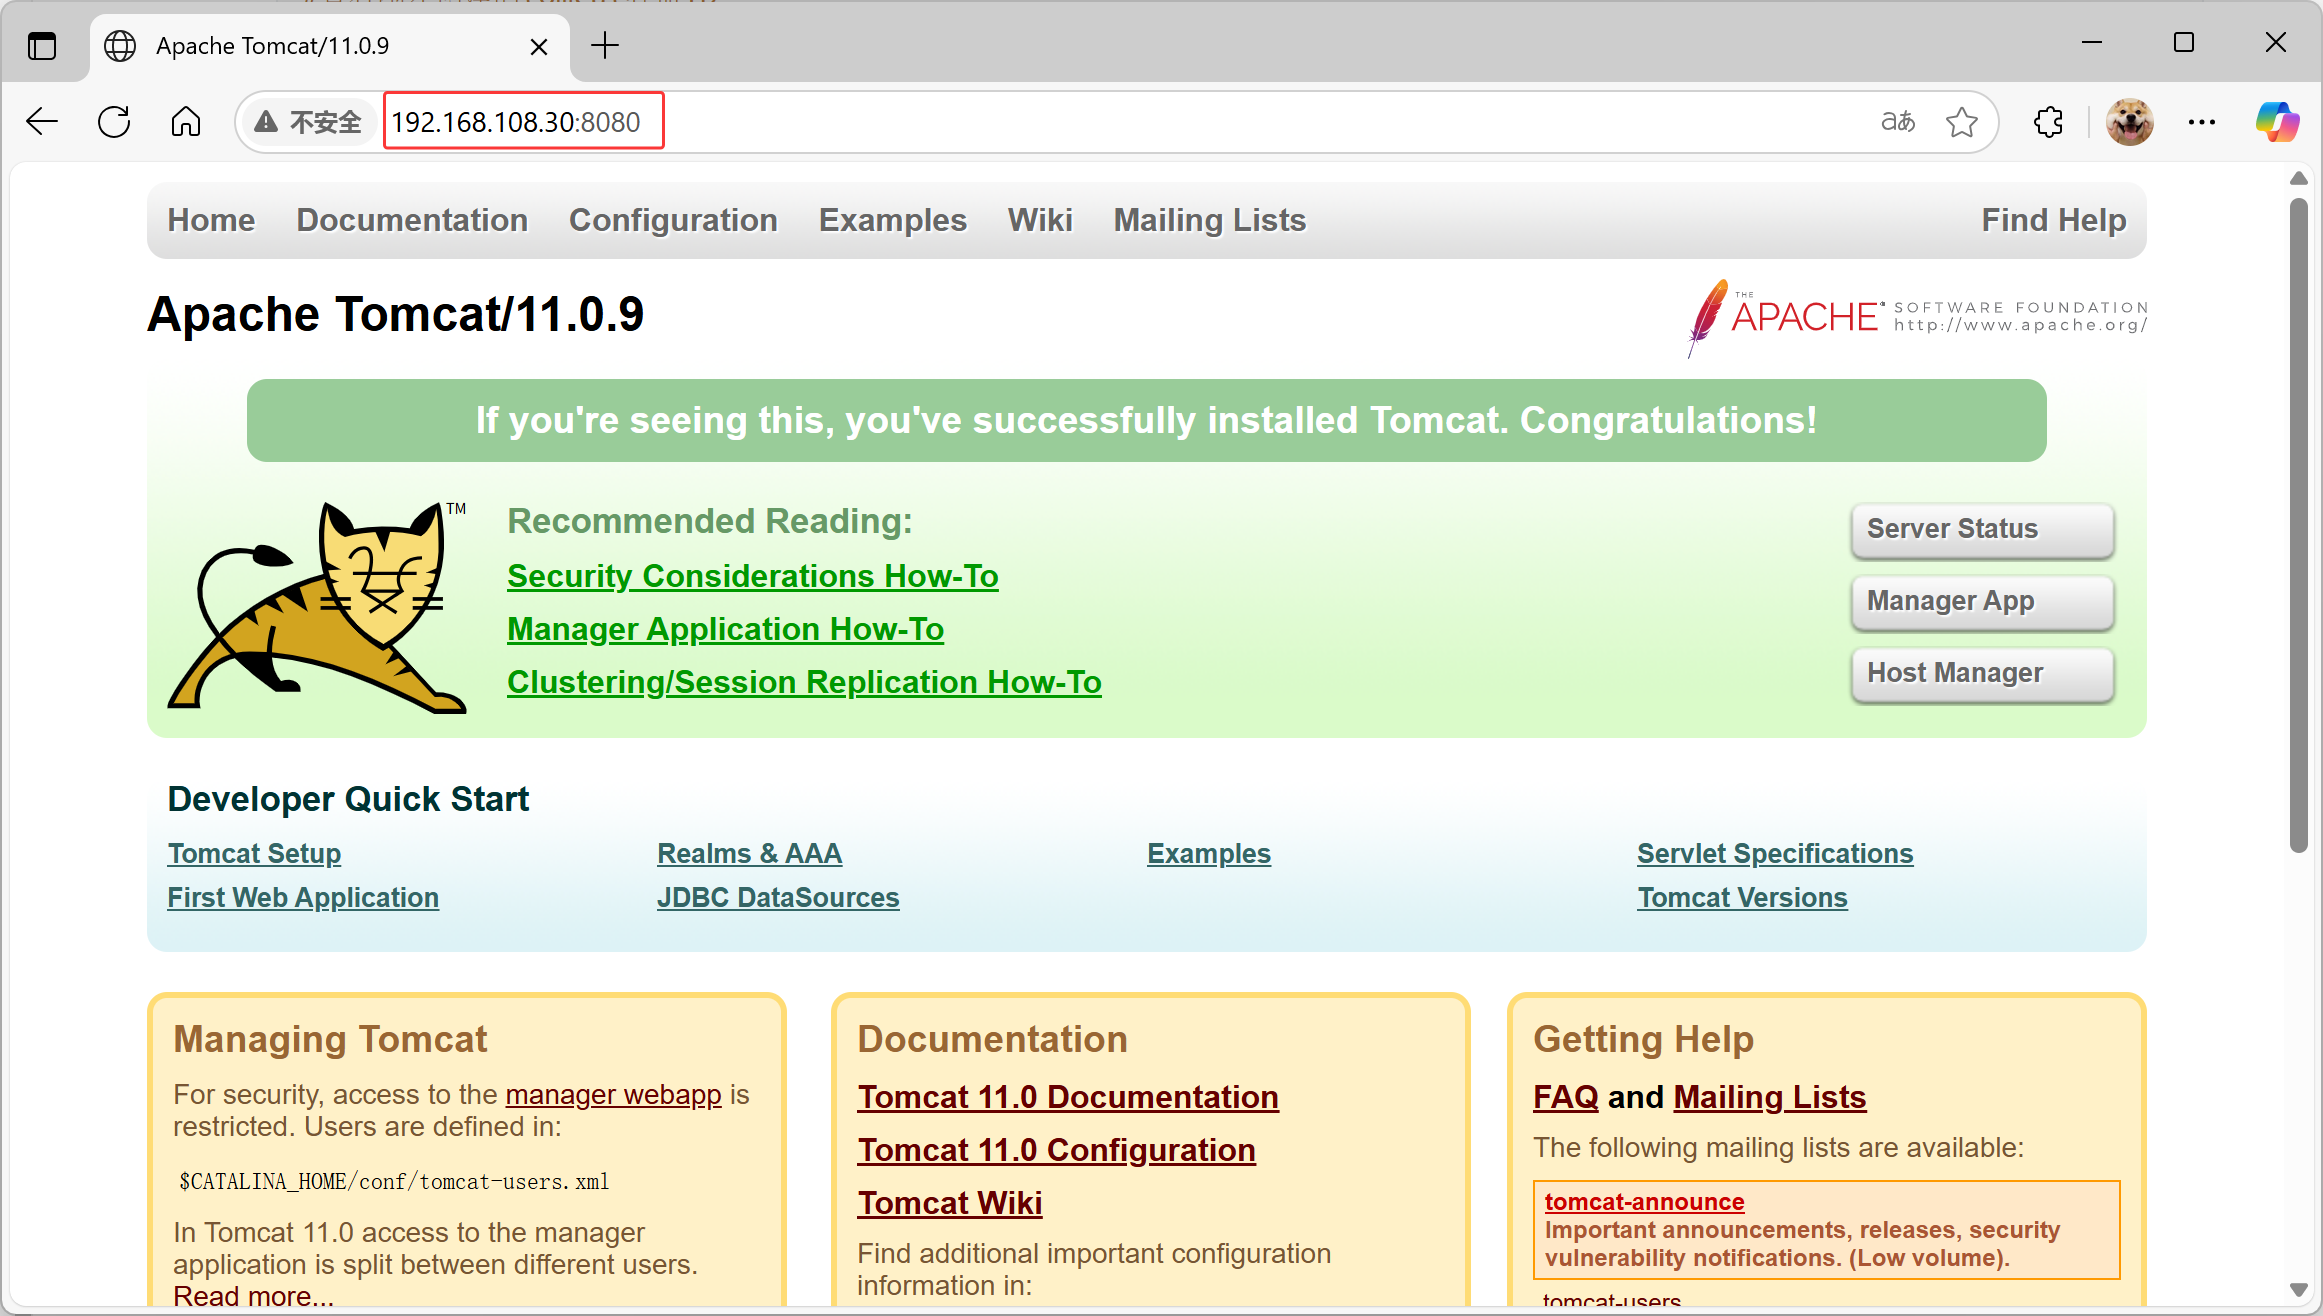Add page to favorites star
Image resolution: width=2323 pixels, height=1316 pixels.
click(1961, 122)
